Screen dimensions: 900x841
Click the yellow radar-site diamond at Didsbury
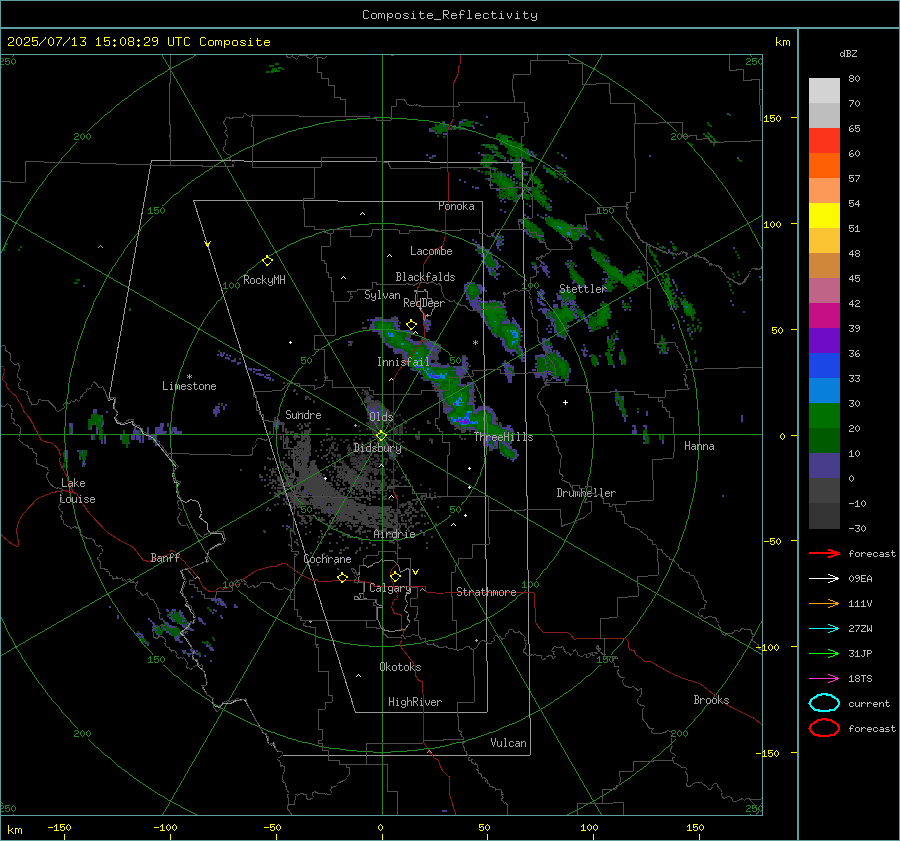click(381, 436)
